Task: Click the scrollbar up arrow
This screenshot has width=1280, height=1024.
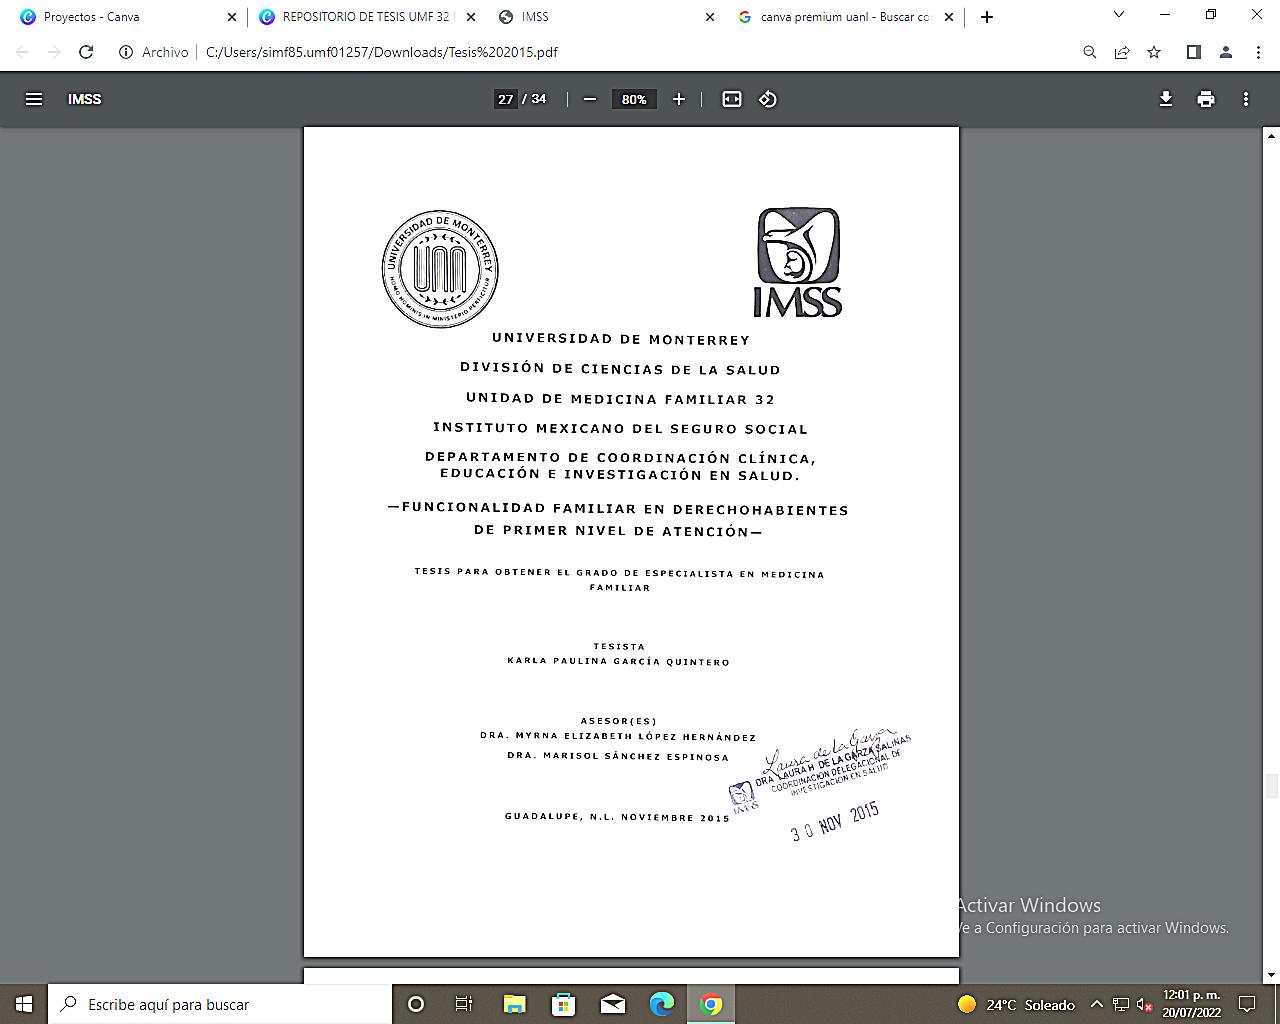Action: 1272,134
